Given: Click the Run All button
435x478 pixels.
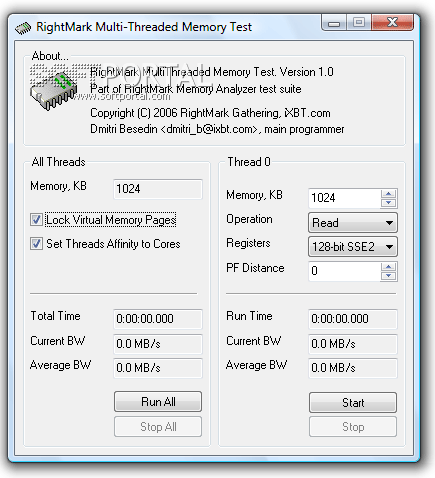Looking at the screenshot, I should [x=158, y=402].
